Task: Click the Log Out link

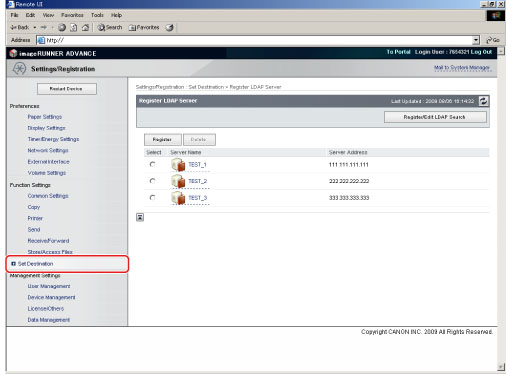Action: 481,52
